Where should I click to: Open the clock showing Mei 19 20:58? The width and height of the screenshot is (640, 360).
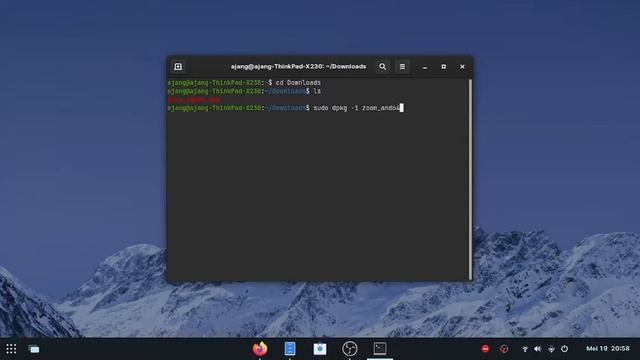click(608, 349)
